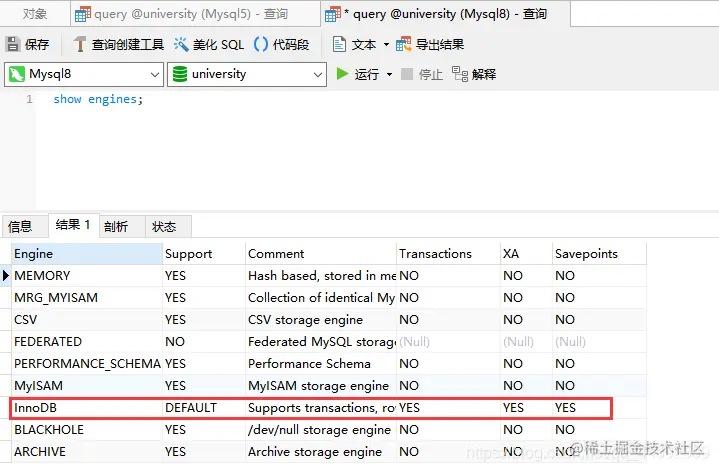Click the 停止 button label
The image size is (719, 471).
431,74
